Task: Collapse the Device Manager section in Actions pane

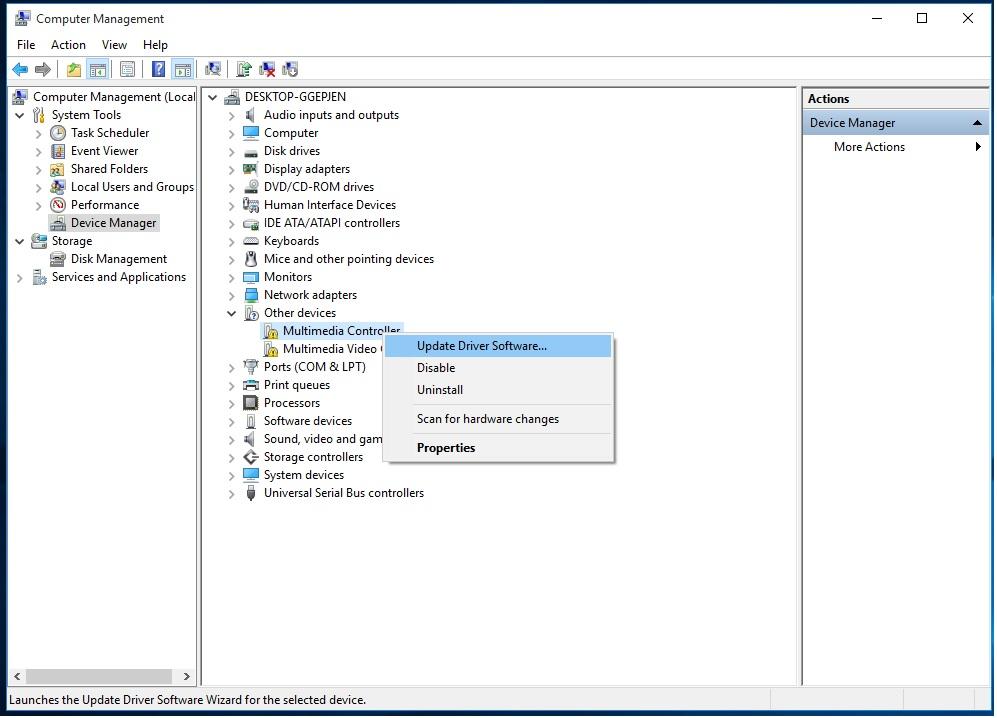Action: (977, 123)
